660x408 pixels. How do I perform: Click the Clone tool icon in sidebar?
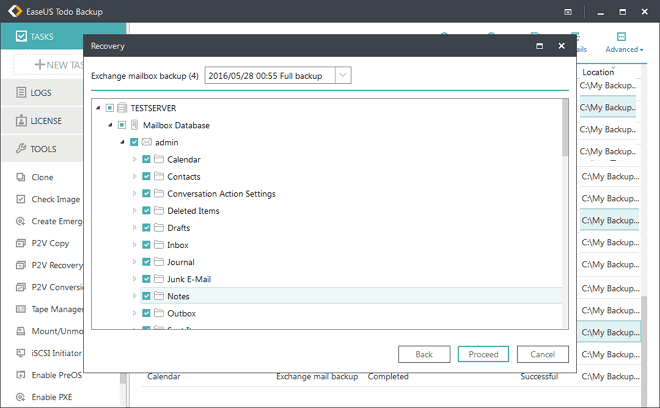pos(21,177)
